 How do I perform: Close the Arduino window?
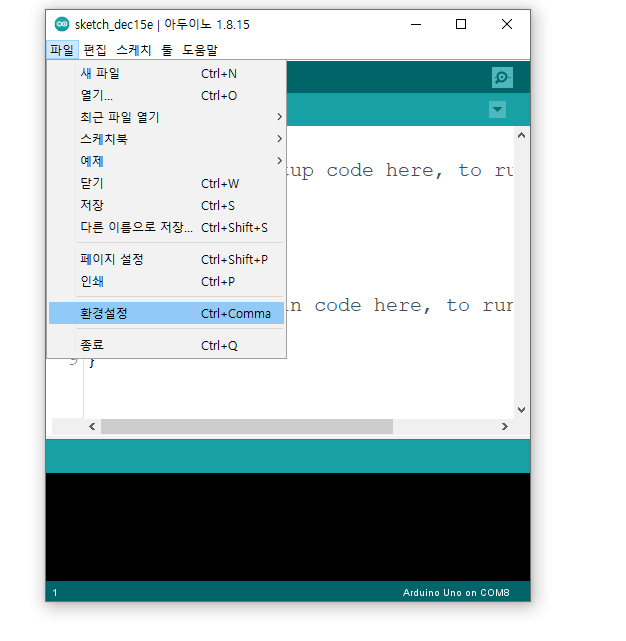507,25
